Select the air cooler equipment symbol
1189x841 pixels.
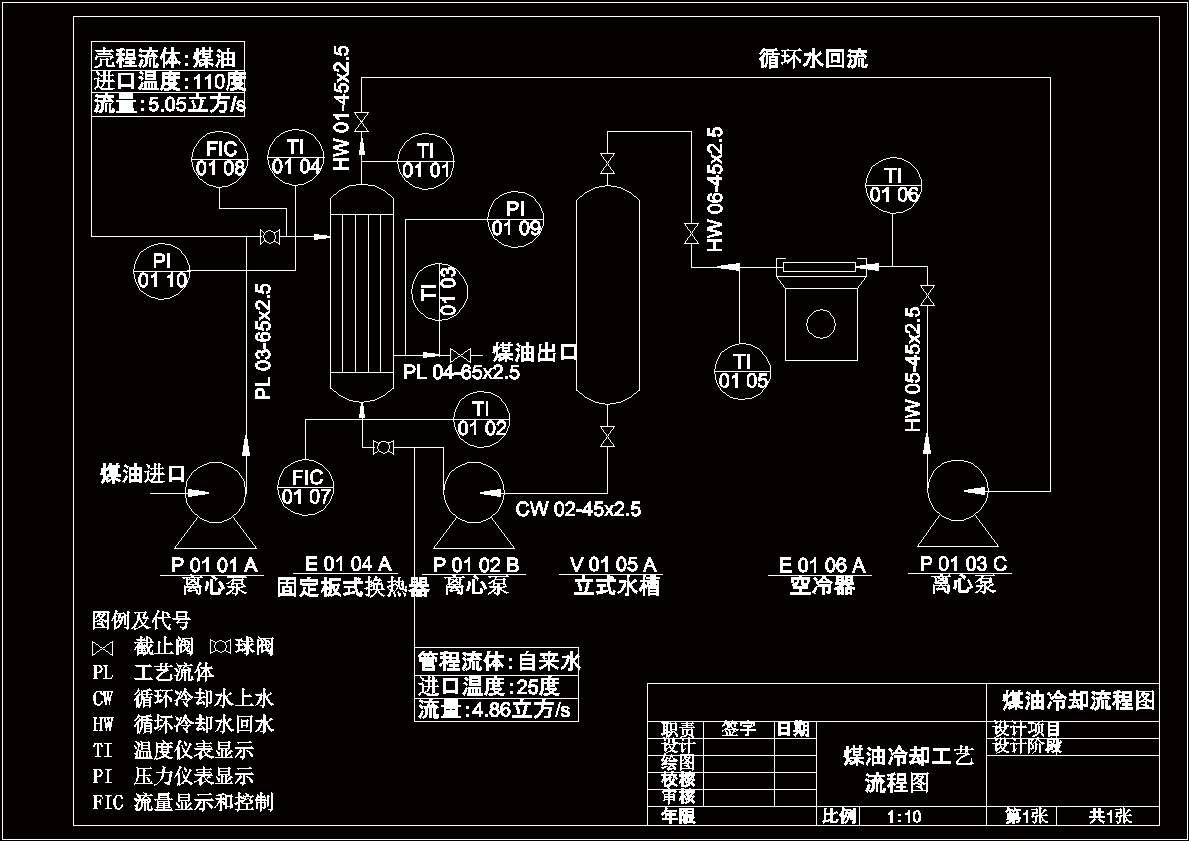(x=820, y=309)
